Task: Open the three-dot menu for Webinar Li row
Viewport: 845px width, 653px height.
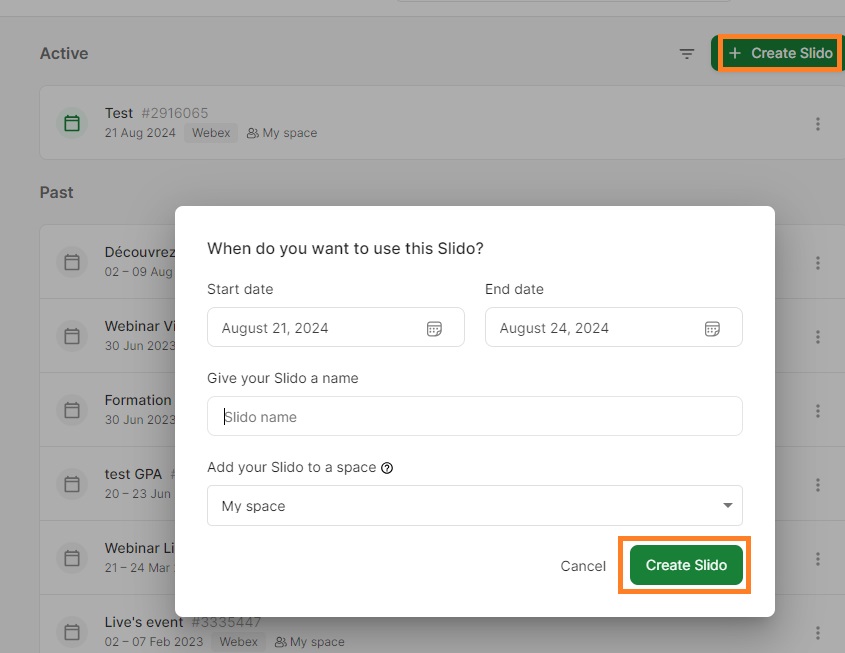Action: point(818,559)
